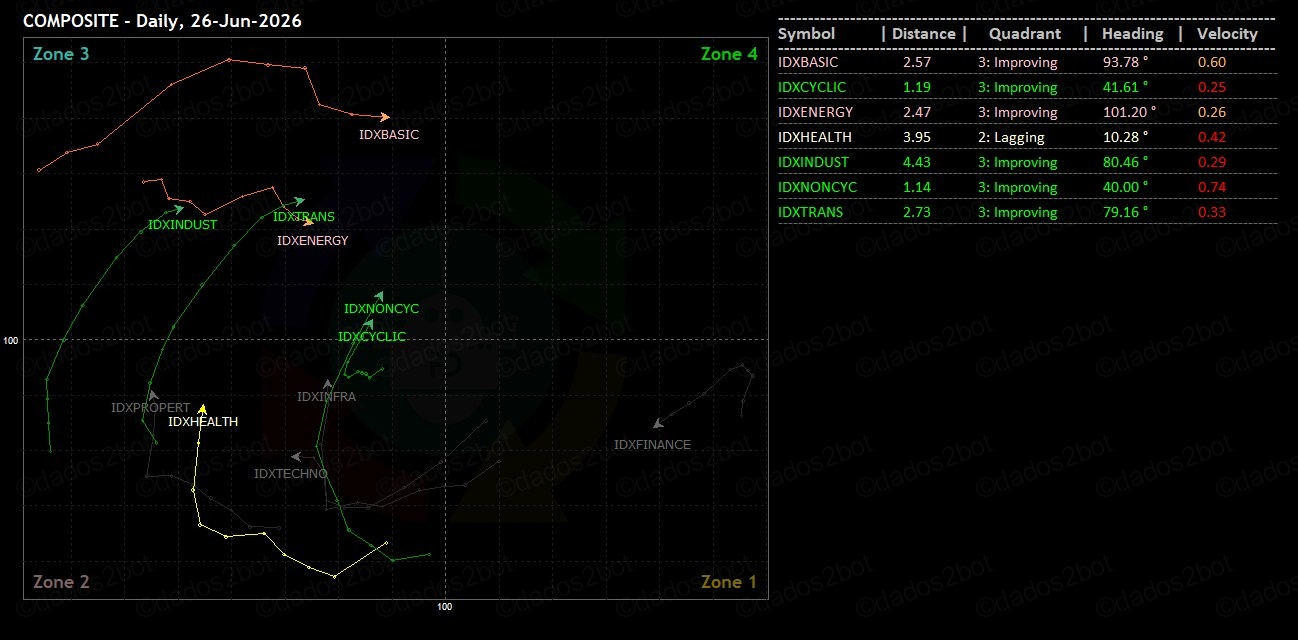Click the Zone 4 label
The image size is (1298, 640).
[x=729, y=54]
